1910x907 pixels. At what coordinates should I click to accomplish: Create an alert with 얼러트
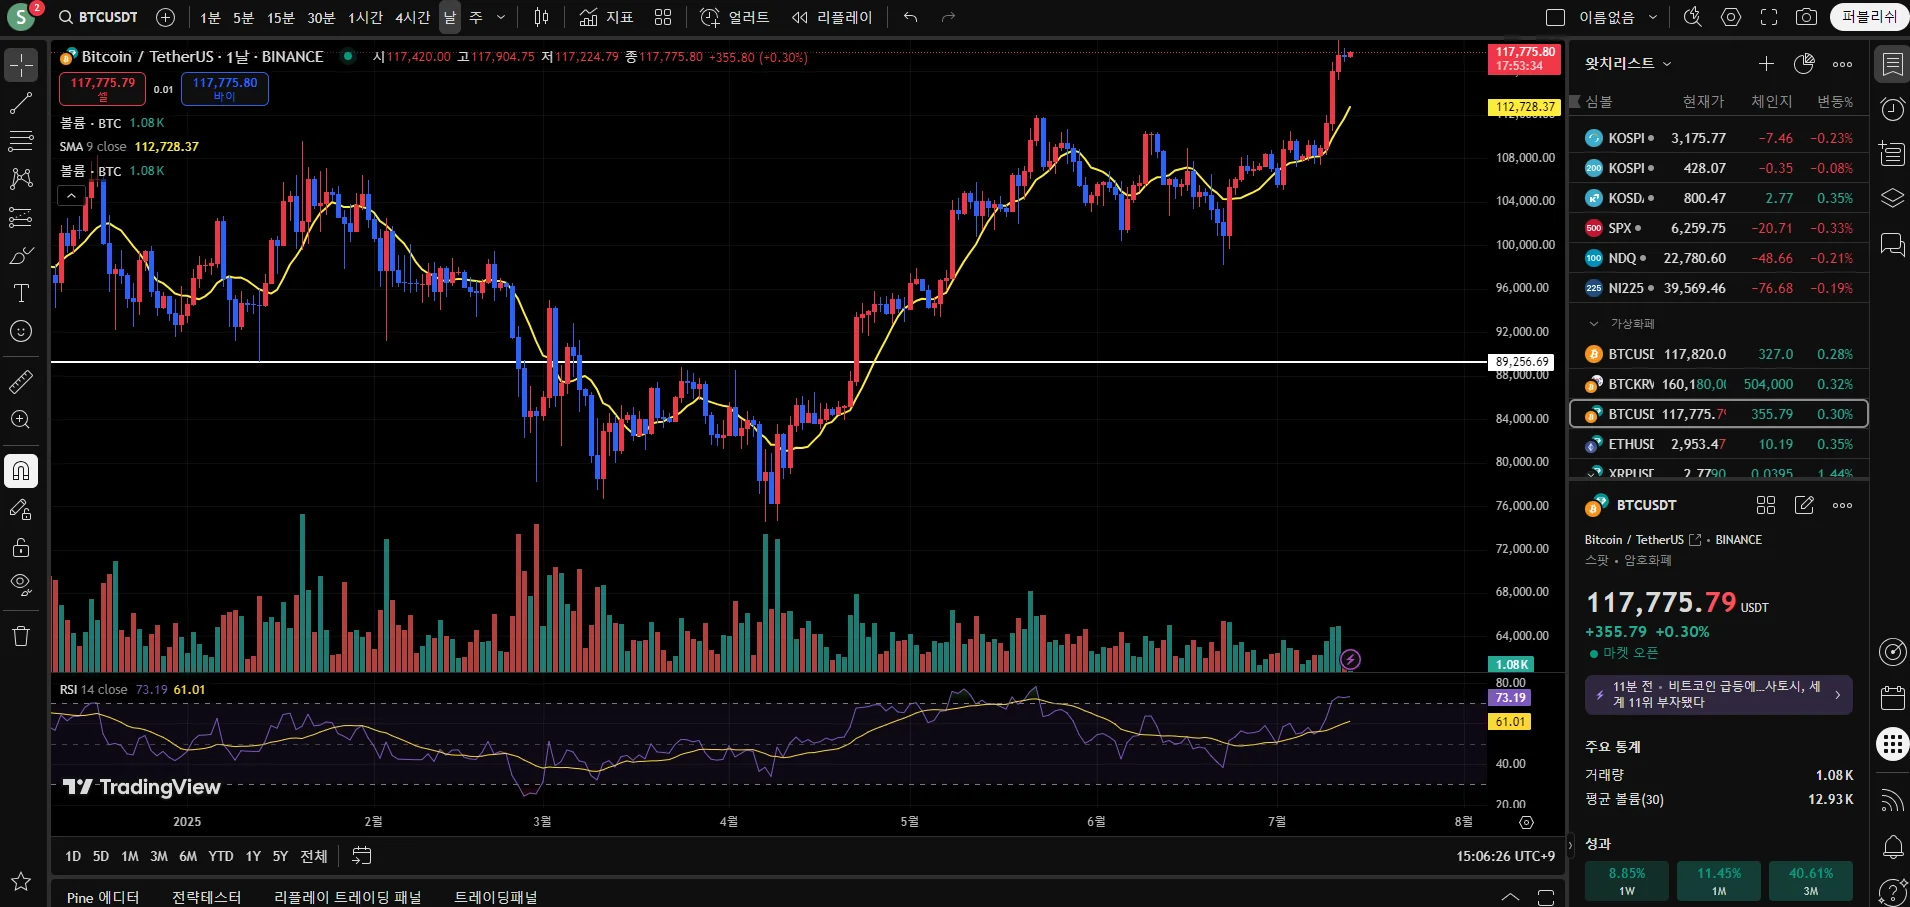(x=734, y=17)
